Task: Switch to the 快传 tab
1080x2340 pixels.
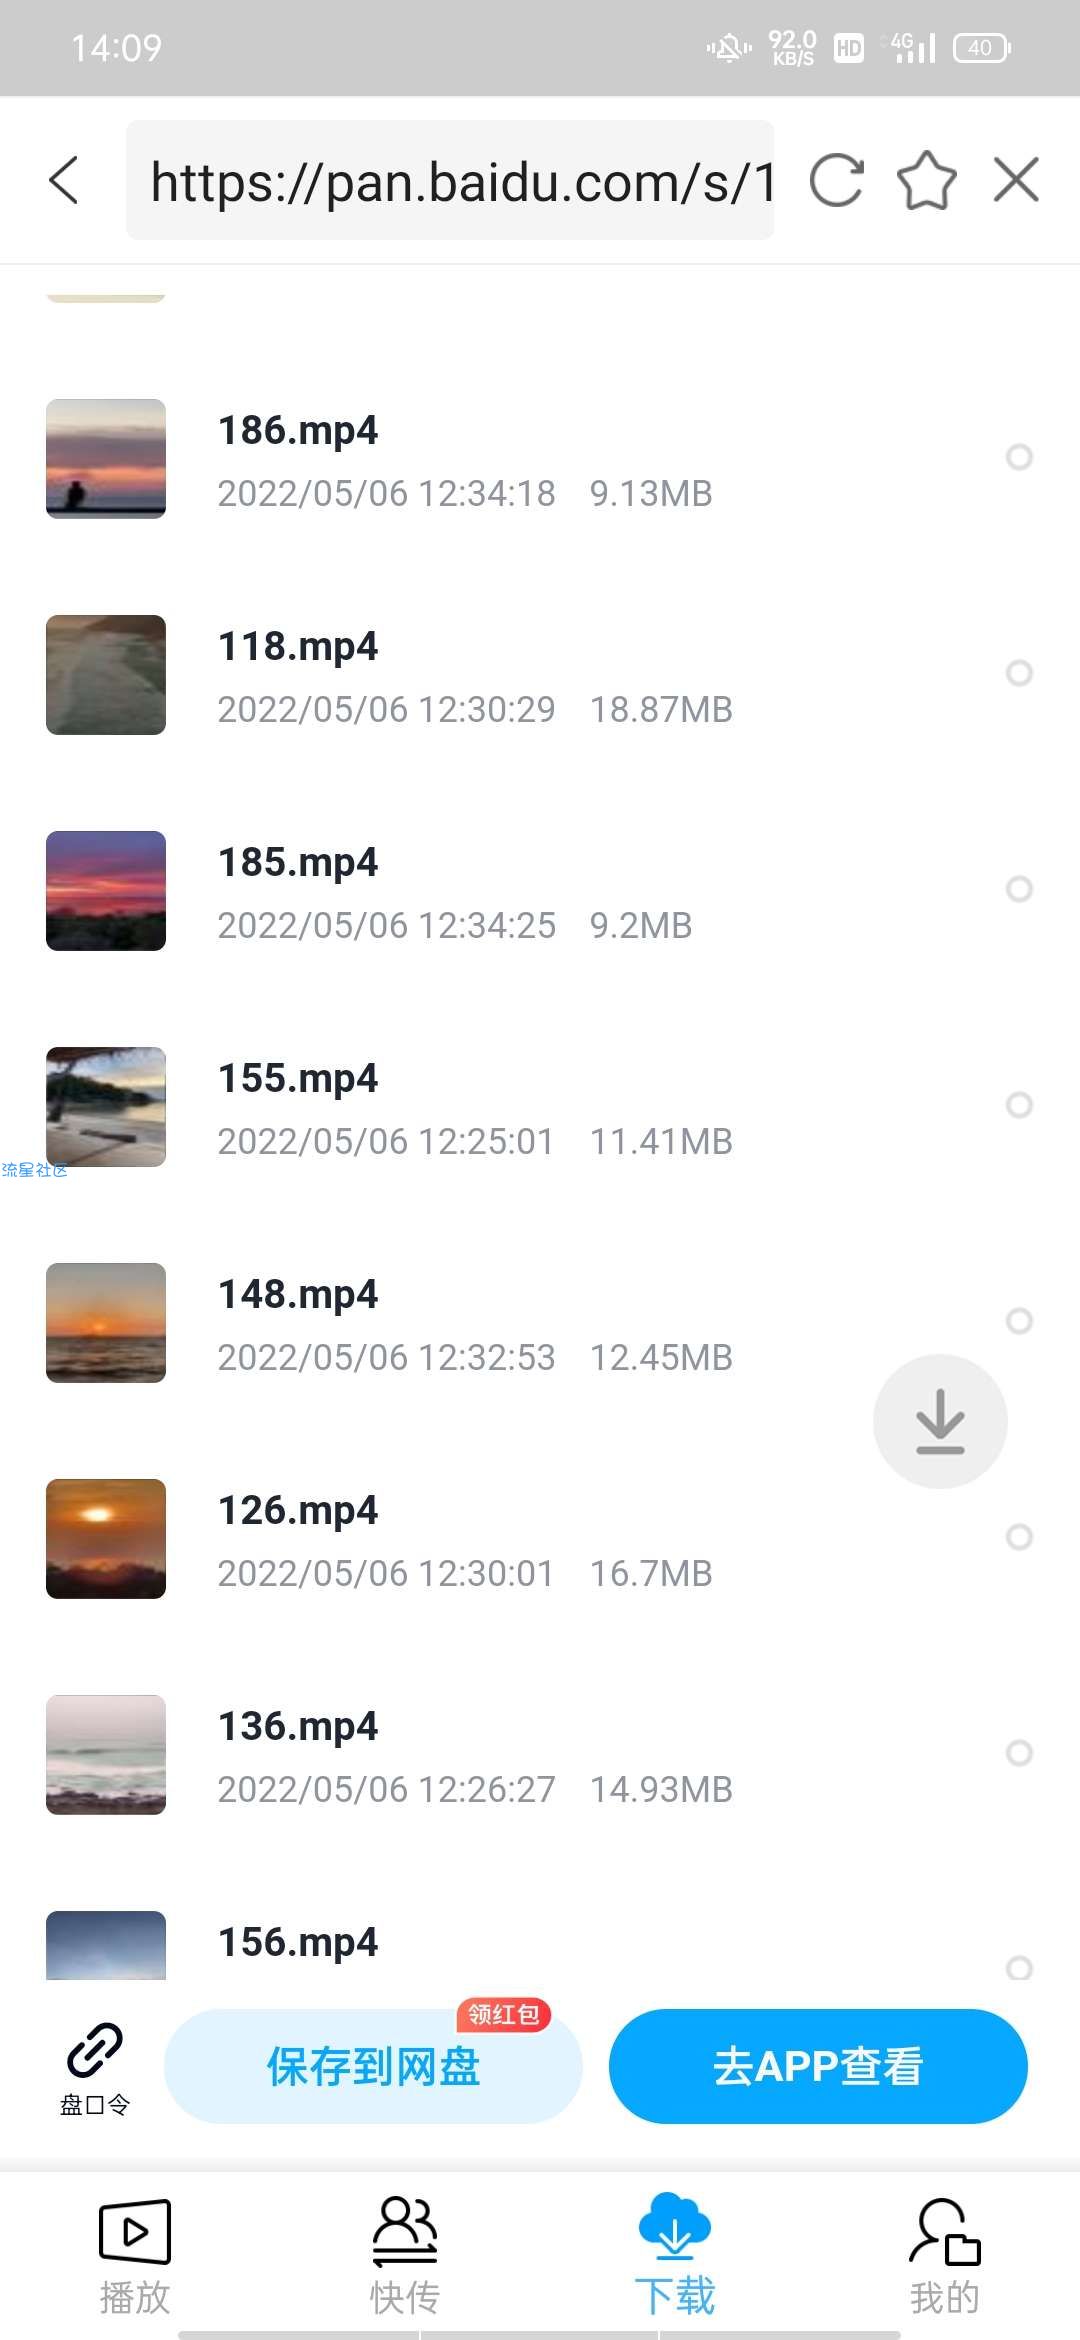Action: (x=405, y=2256)
